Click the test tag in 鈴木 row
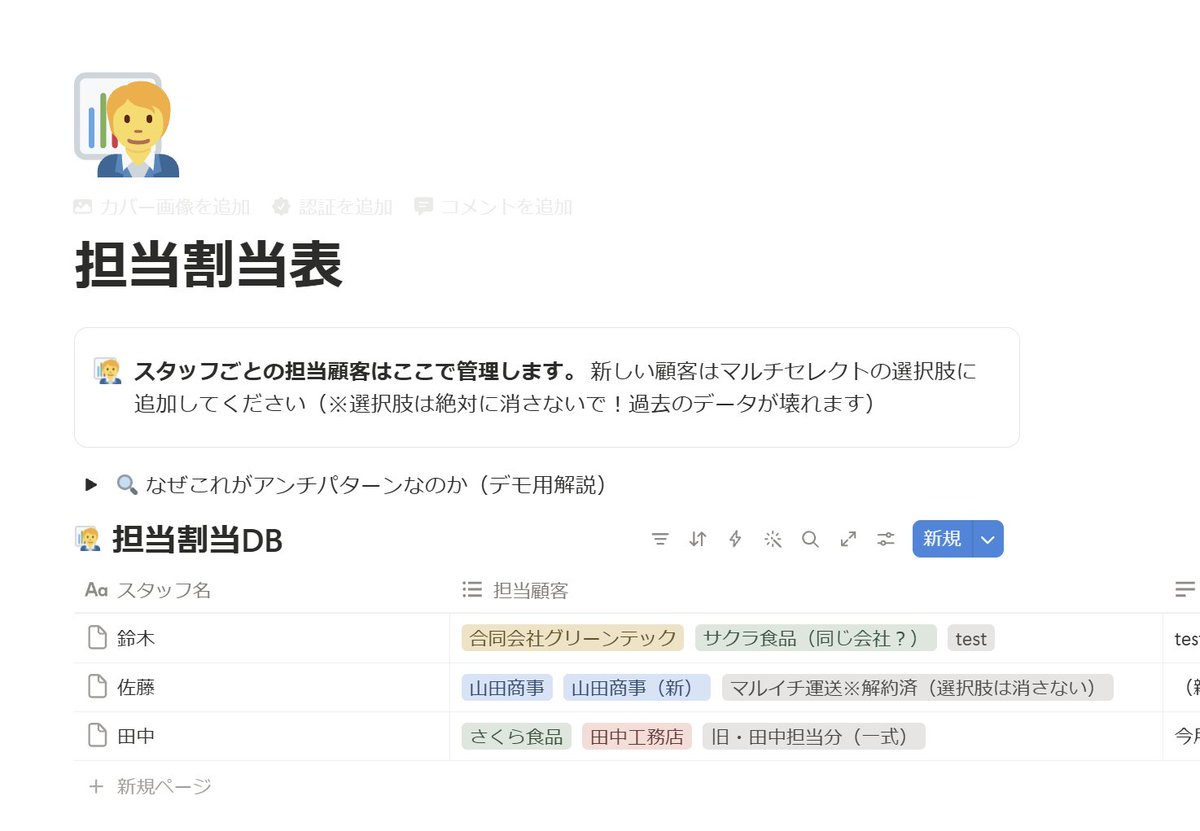The image size is (1200, 831). pos(971,638)
